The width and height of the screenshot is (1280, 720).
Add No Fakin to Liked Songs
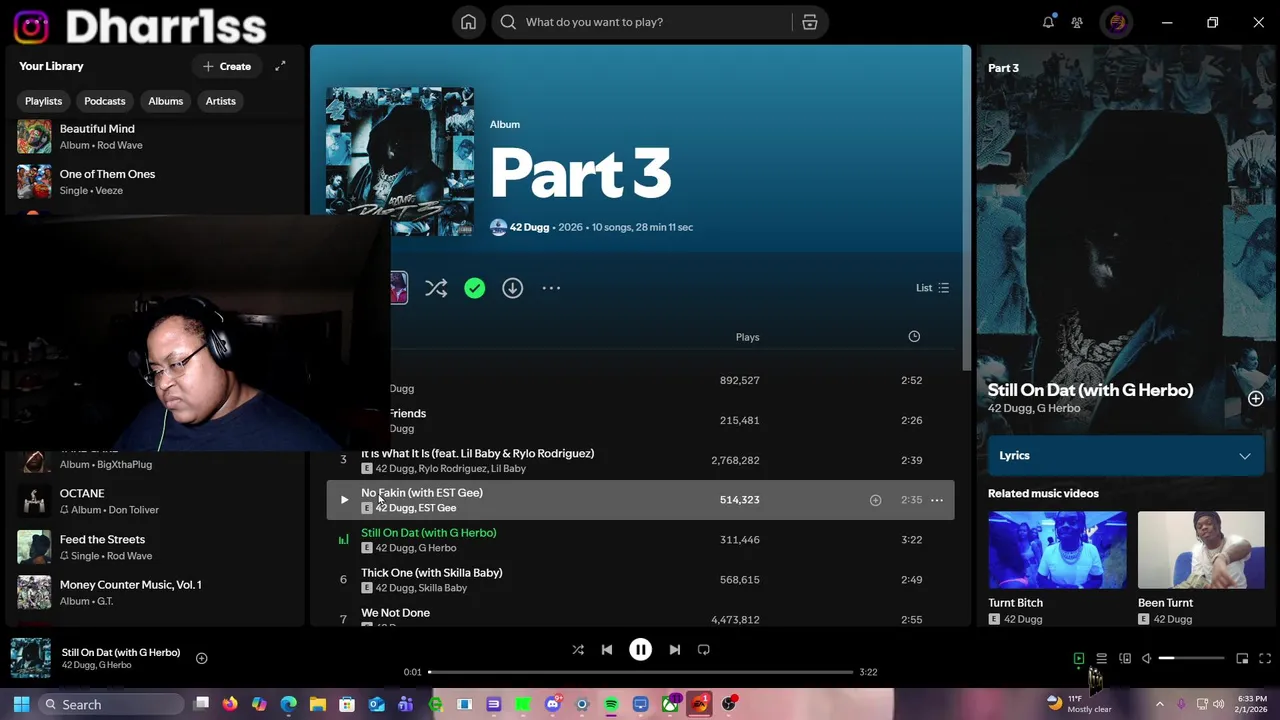[x=875, y=500]
